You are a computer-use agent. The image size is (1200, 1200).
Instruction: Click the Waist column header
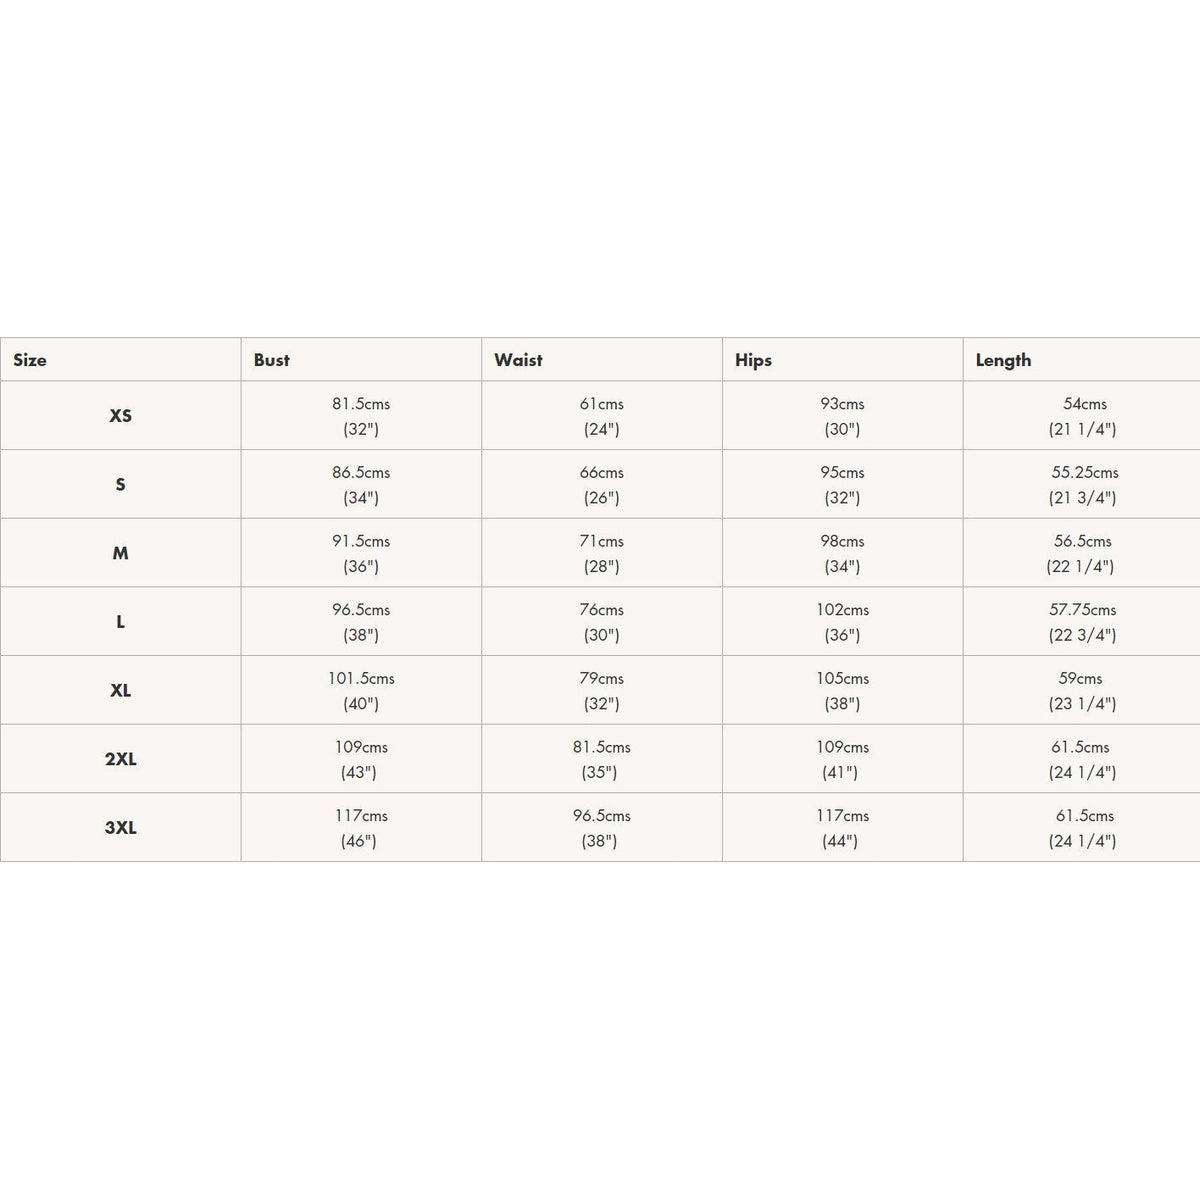click(x=518, y=360)
